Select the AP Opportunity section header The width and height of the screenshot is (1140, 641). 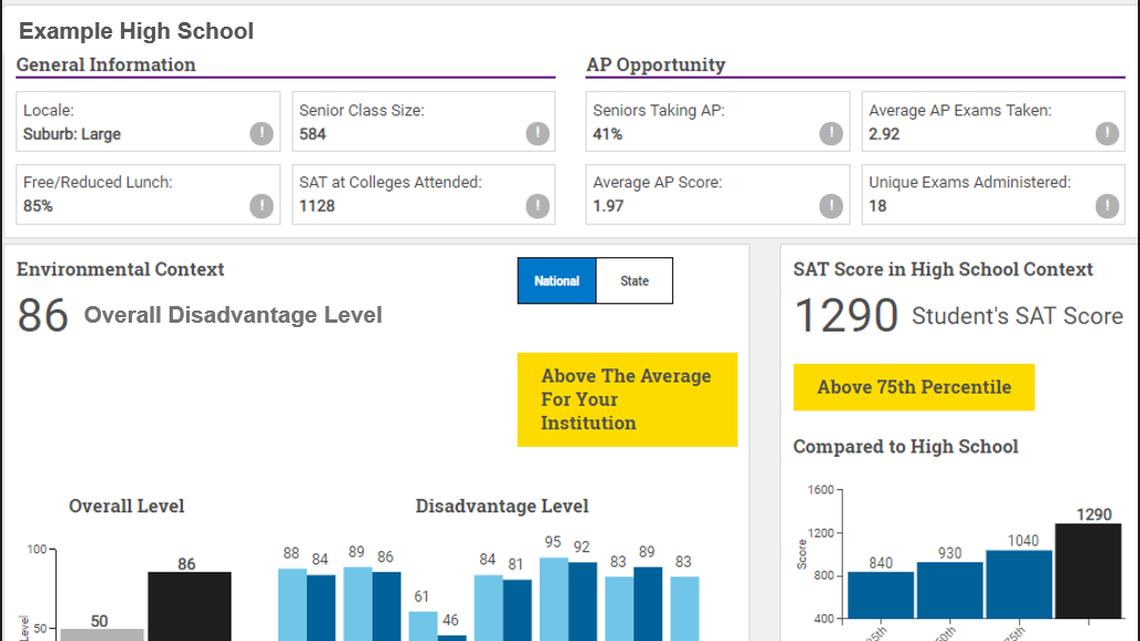(655, 65)
